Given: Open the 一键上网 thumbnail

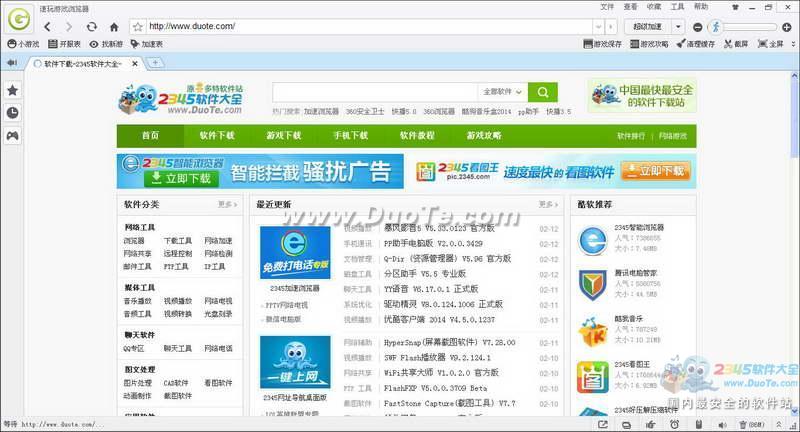Looking at the screenshot, I should 295,362.
